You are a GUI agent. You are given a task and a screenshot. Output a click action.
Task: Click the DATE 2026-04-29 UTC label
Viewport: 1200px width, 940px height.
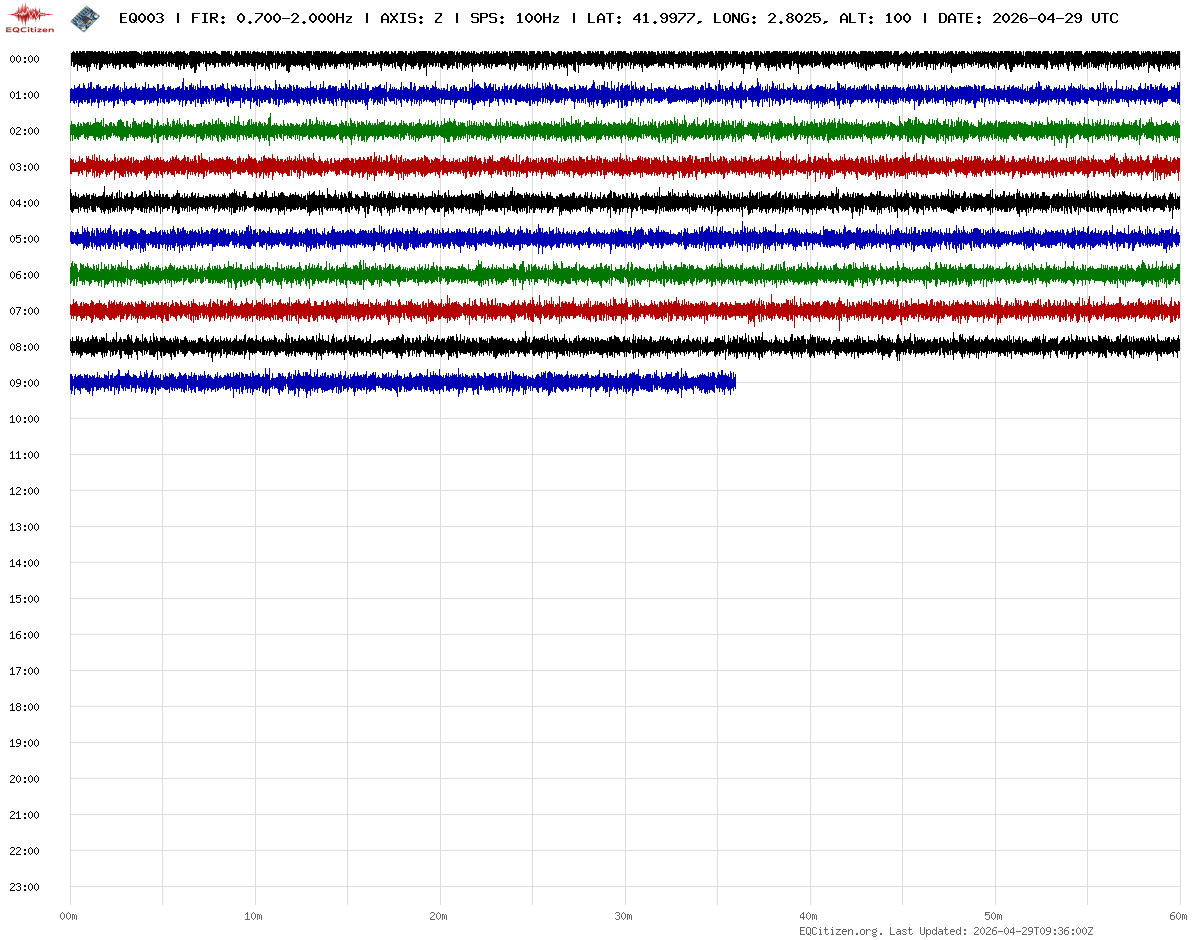click(1028, 18)
